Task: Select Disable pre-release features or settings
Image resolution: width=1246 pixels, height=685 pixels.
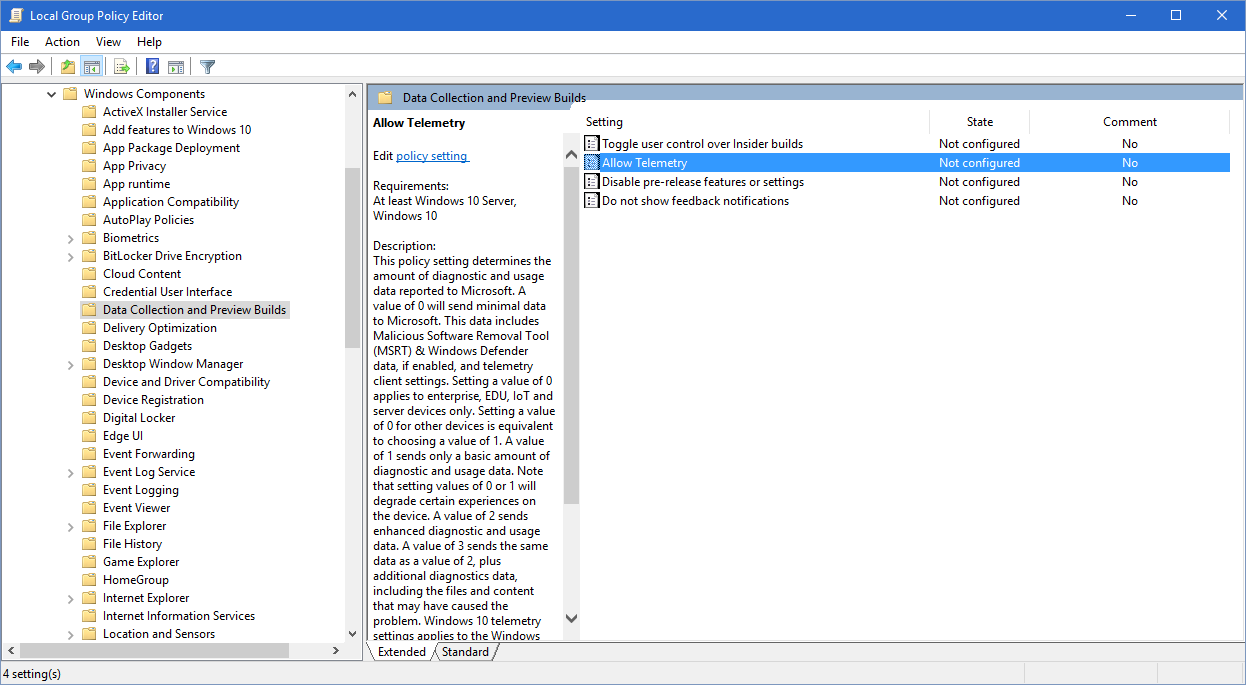Action: (x=703, y=182)
